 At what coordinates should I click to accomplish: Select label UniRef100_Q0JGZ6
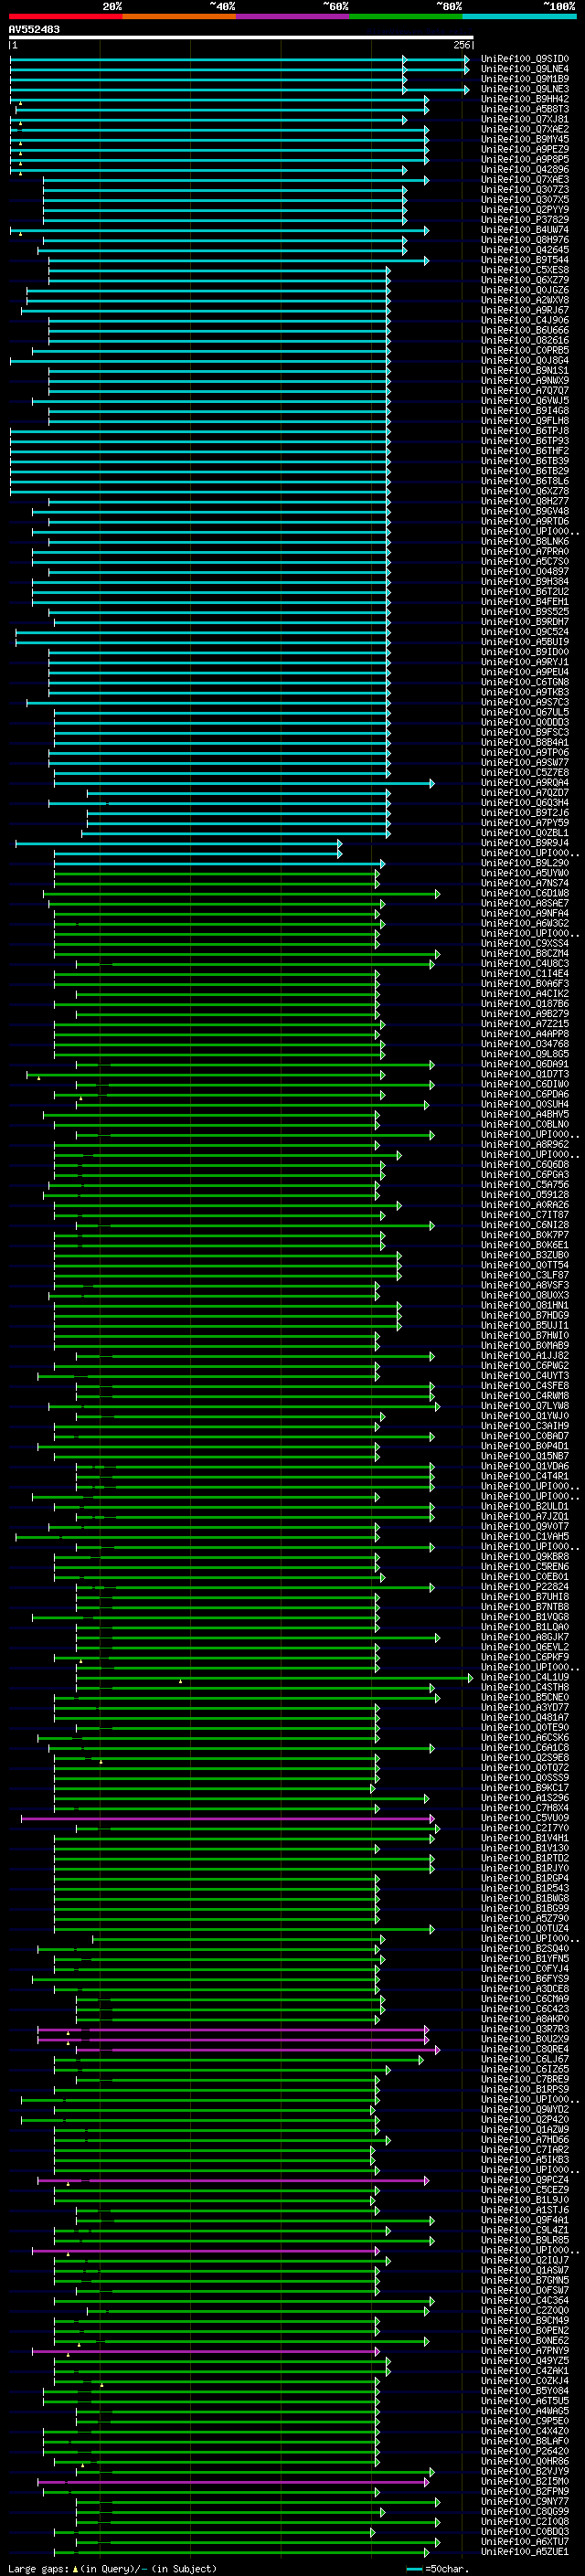pos(525,290)
